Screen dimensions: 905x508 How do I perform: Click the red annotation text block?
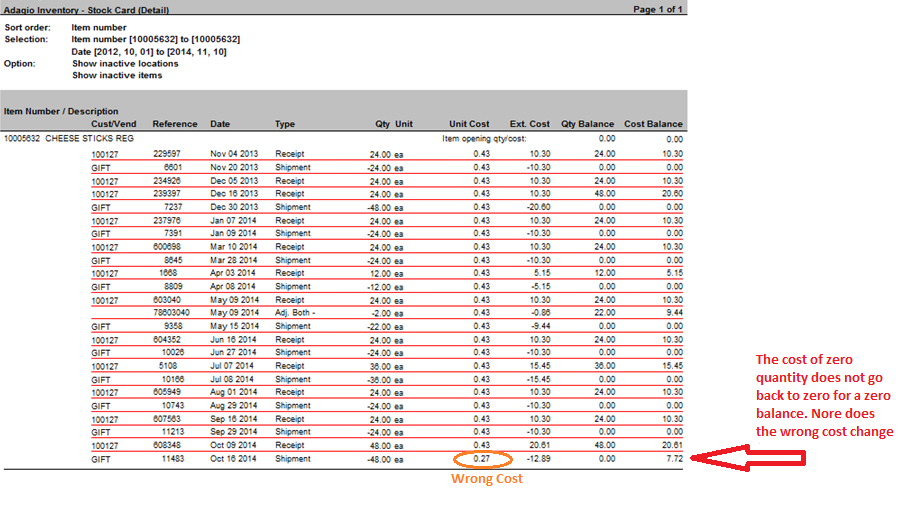[824, 395]
